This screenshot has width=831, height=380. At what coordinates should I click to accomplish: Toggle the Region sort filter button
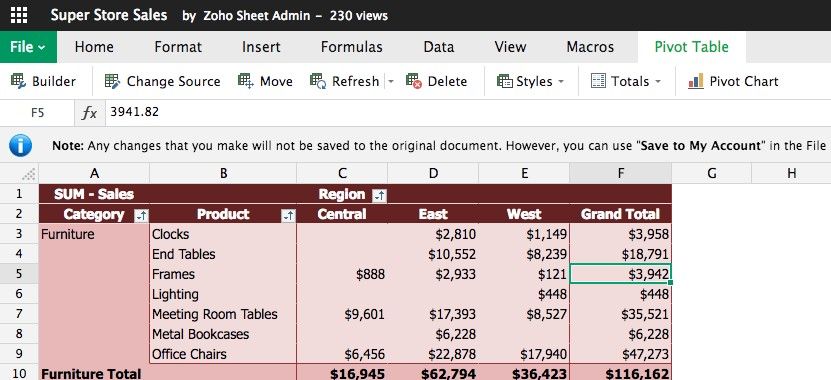pyautogui.click(x=379, y=196)
